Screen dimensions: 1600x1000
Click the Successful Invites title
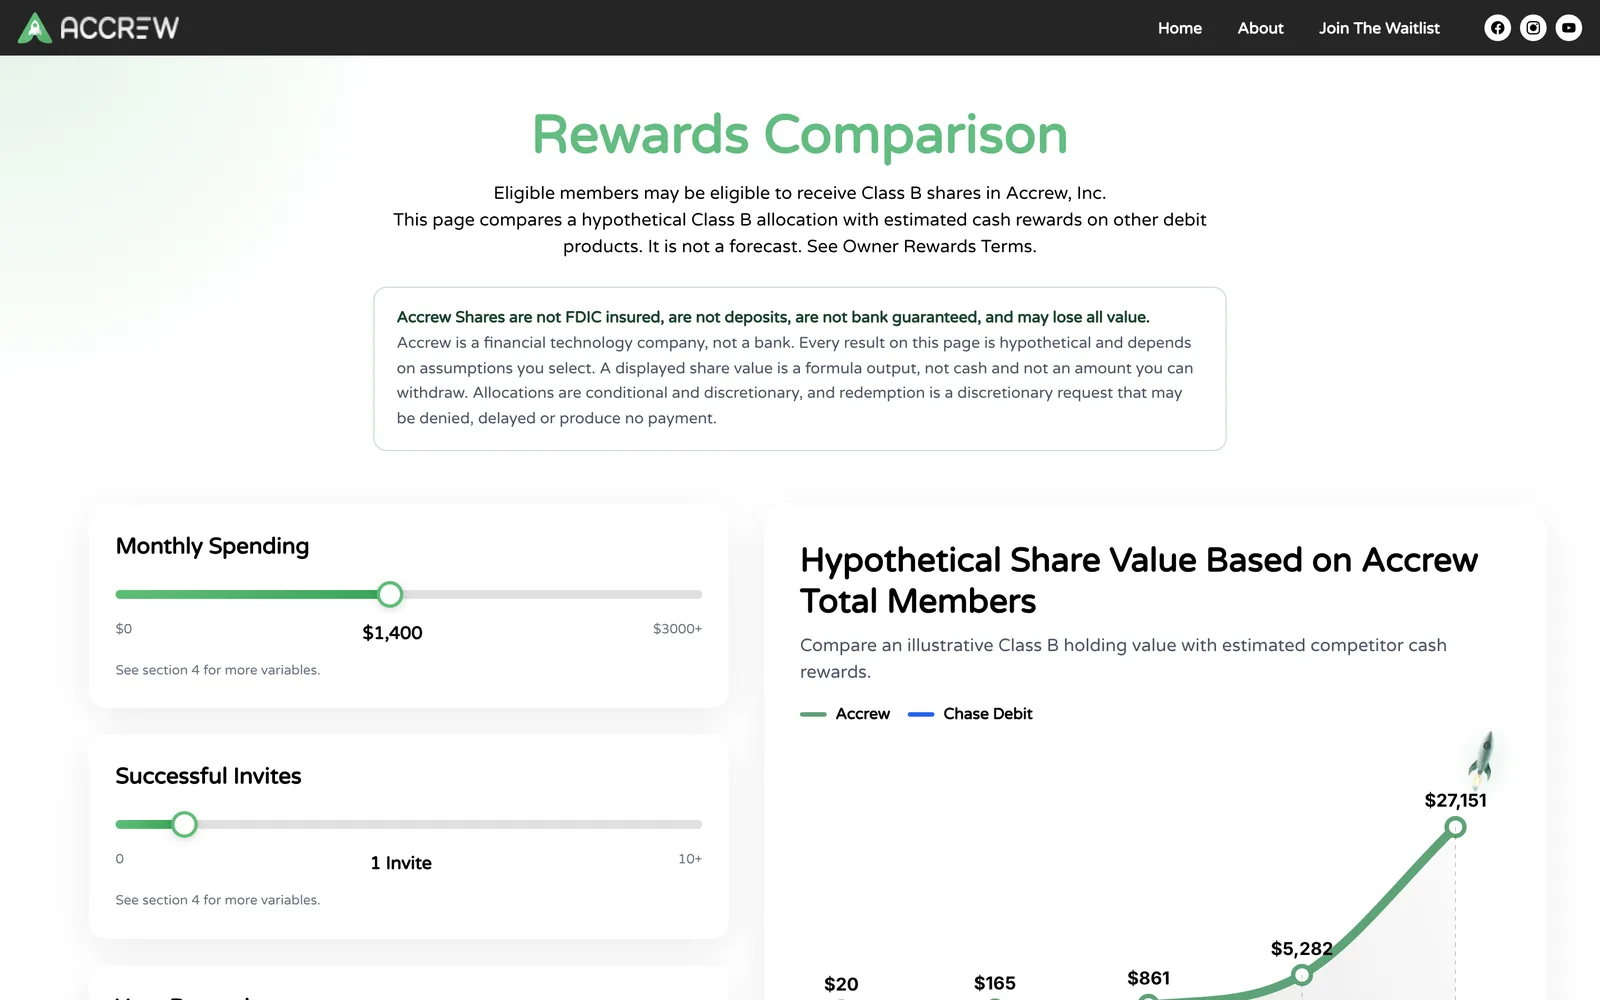208,776
